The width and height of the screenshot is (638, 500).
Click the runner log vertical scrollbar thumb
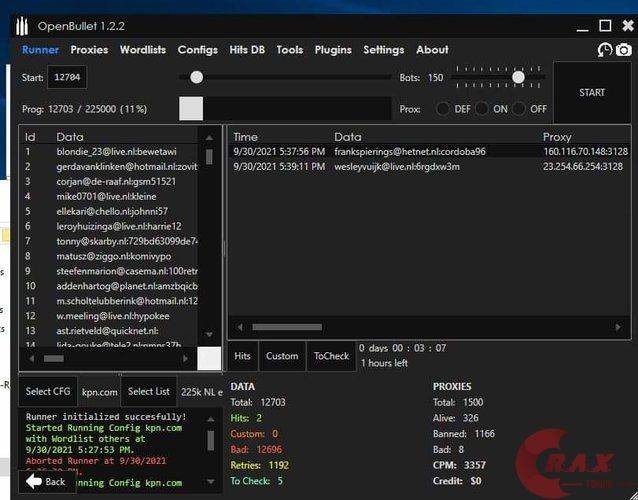click(x=210, y=441)
